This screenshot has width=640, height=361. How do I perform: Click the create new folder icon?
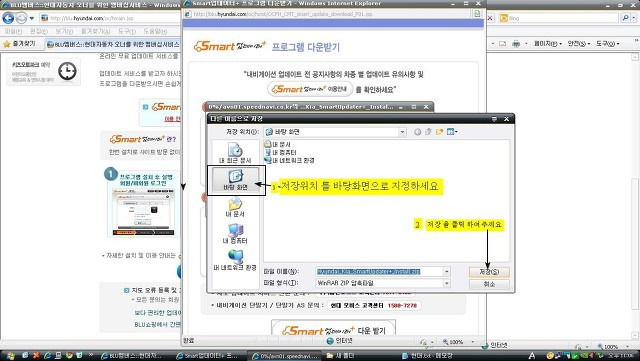coord(439,132)
